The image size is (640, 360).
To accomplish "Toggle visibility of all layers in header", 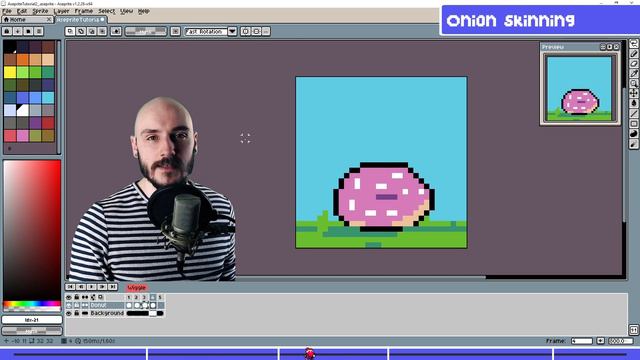I will [x=69, y=297].
